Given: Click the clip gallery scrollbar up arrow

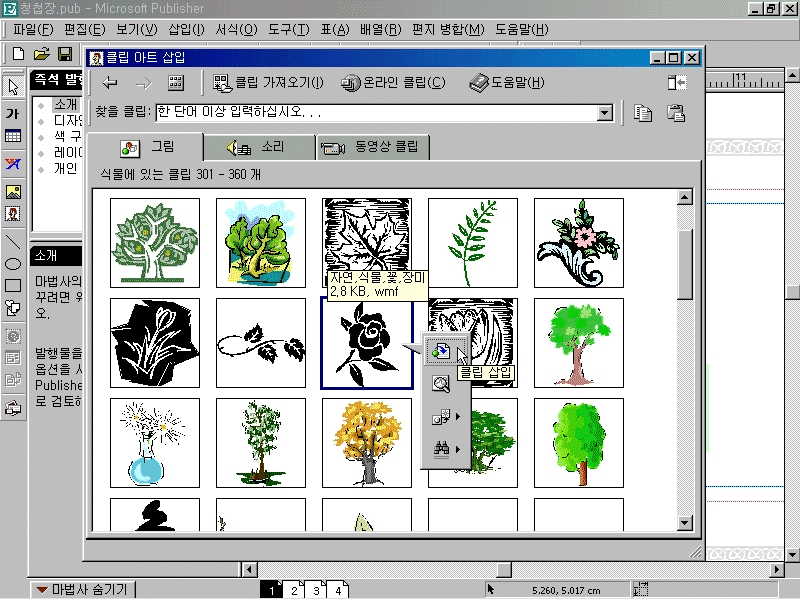Looking at the screenshot, I should point(685,197).
